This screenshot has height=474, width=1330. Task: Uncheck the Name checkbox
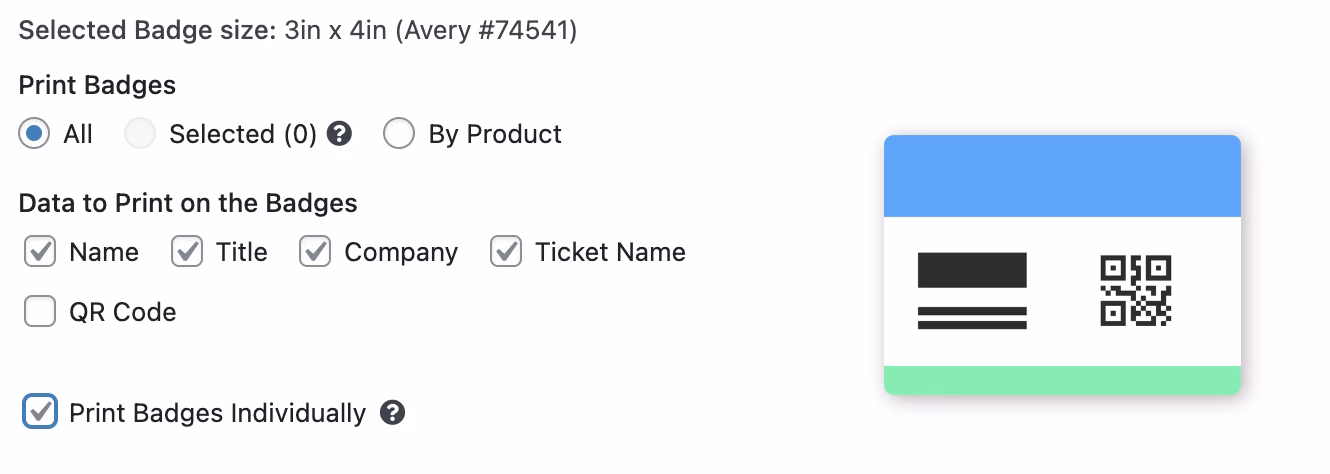(x=40, y=252)
